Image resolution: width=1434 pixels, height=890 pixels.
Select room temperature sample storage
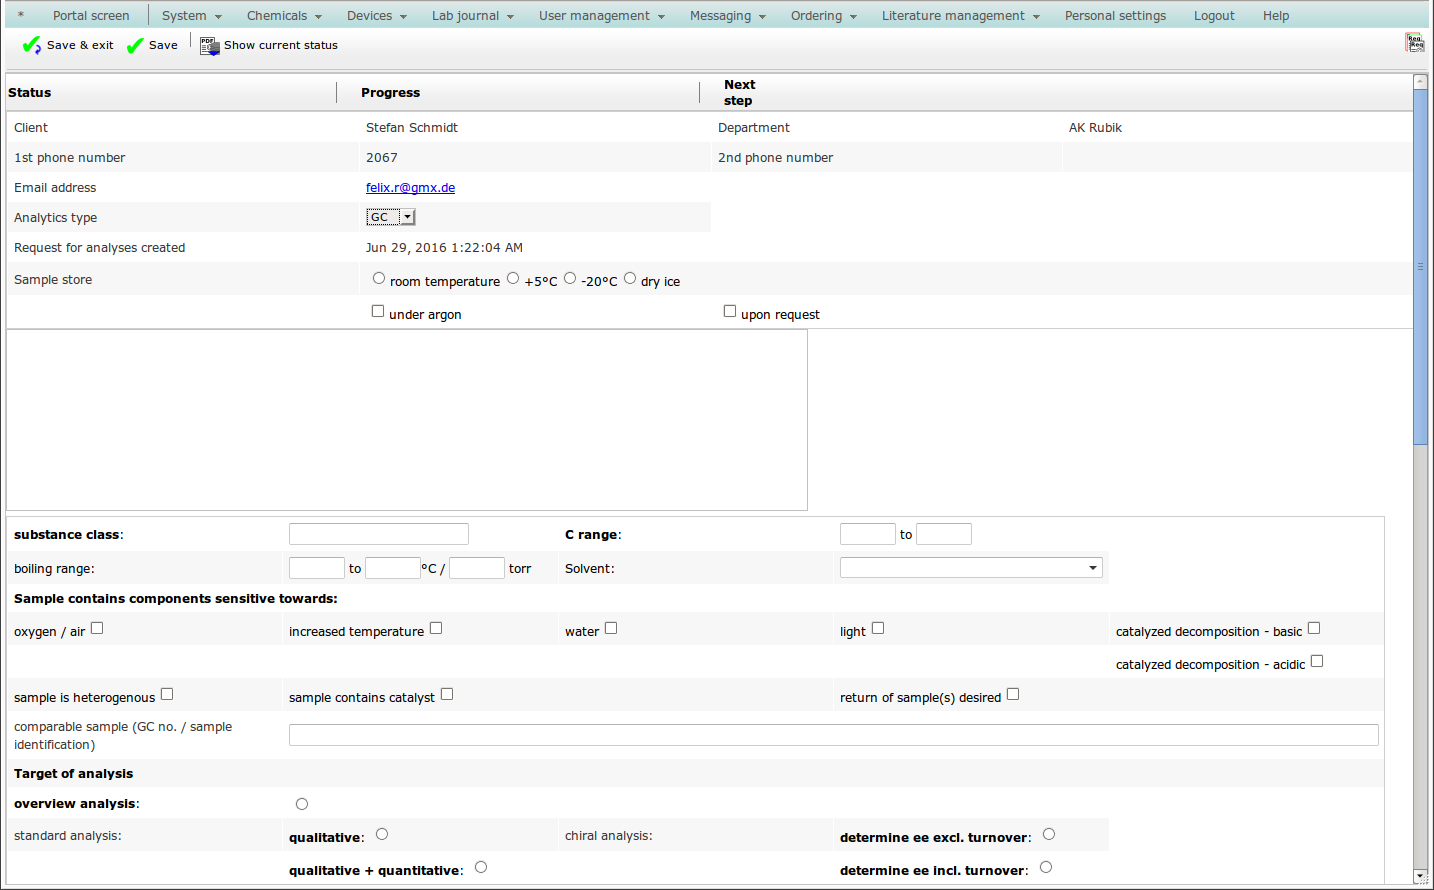pyautogui.click(x=379, y=279)
